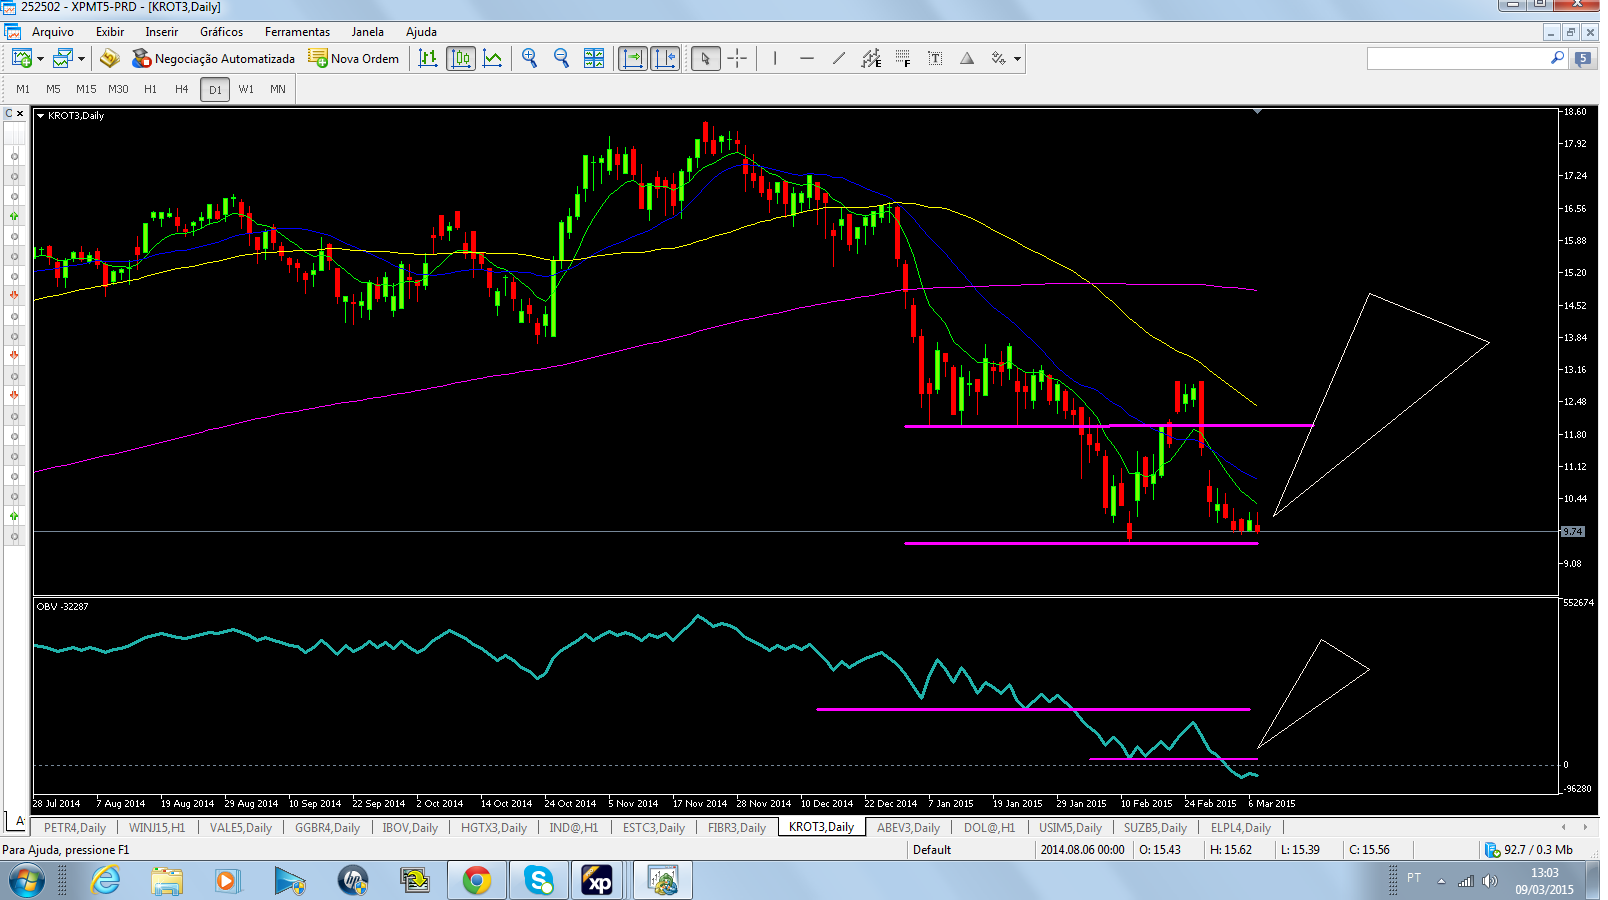Select the Fibonacci retracement tool
The height and width of the screenshot is (900, 1608).
tap(903, 59)
